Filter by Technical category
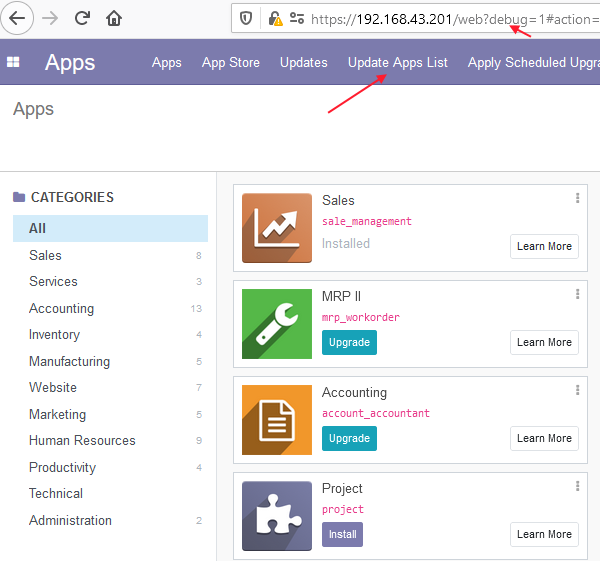 tap(110, 493)
